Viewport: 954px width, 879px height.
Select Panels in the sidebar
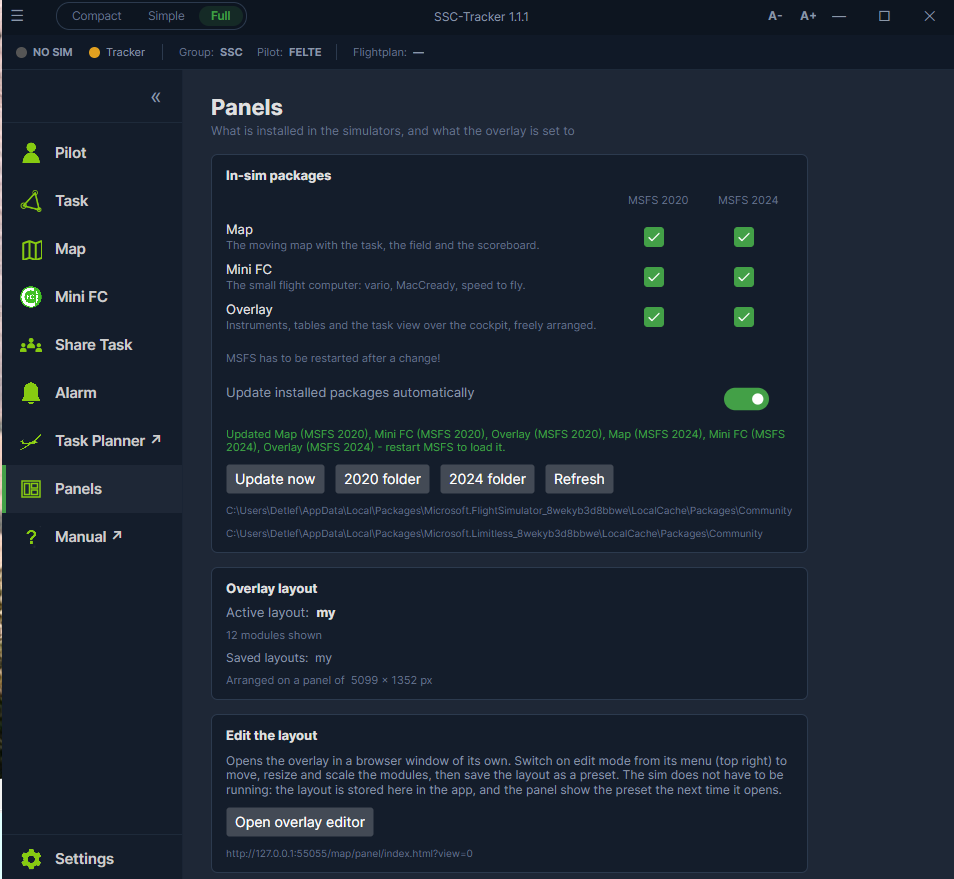tap(92, 489)
